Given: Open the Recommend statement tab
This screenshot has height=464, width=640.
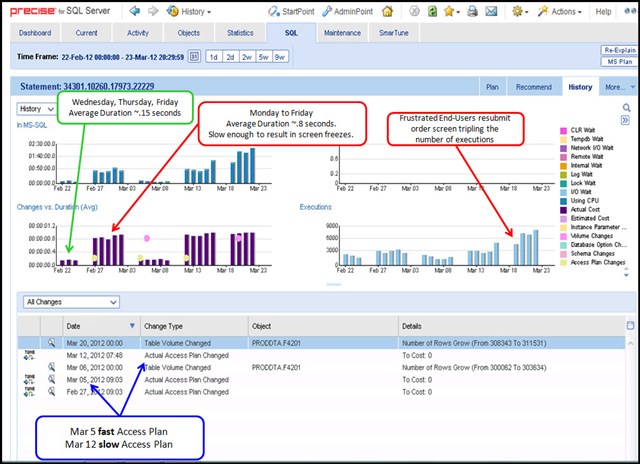Looking at the screenshot, I should point(533,87).
